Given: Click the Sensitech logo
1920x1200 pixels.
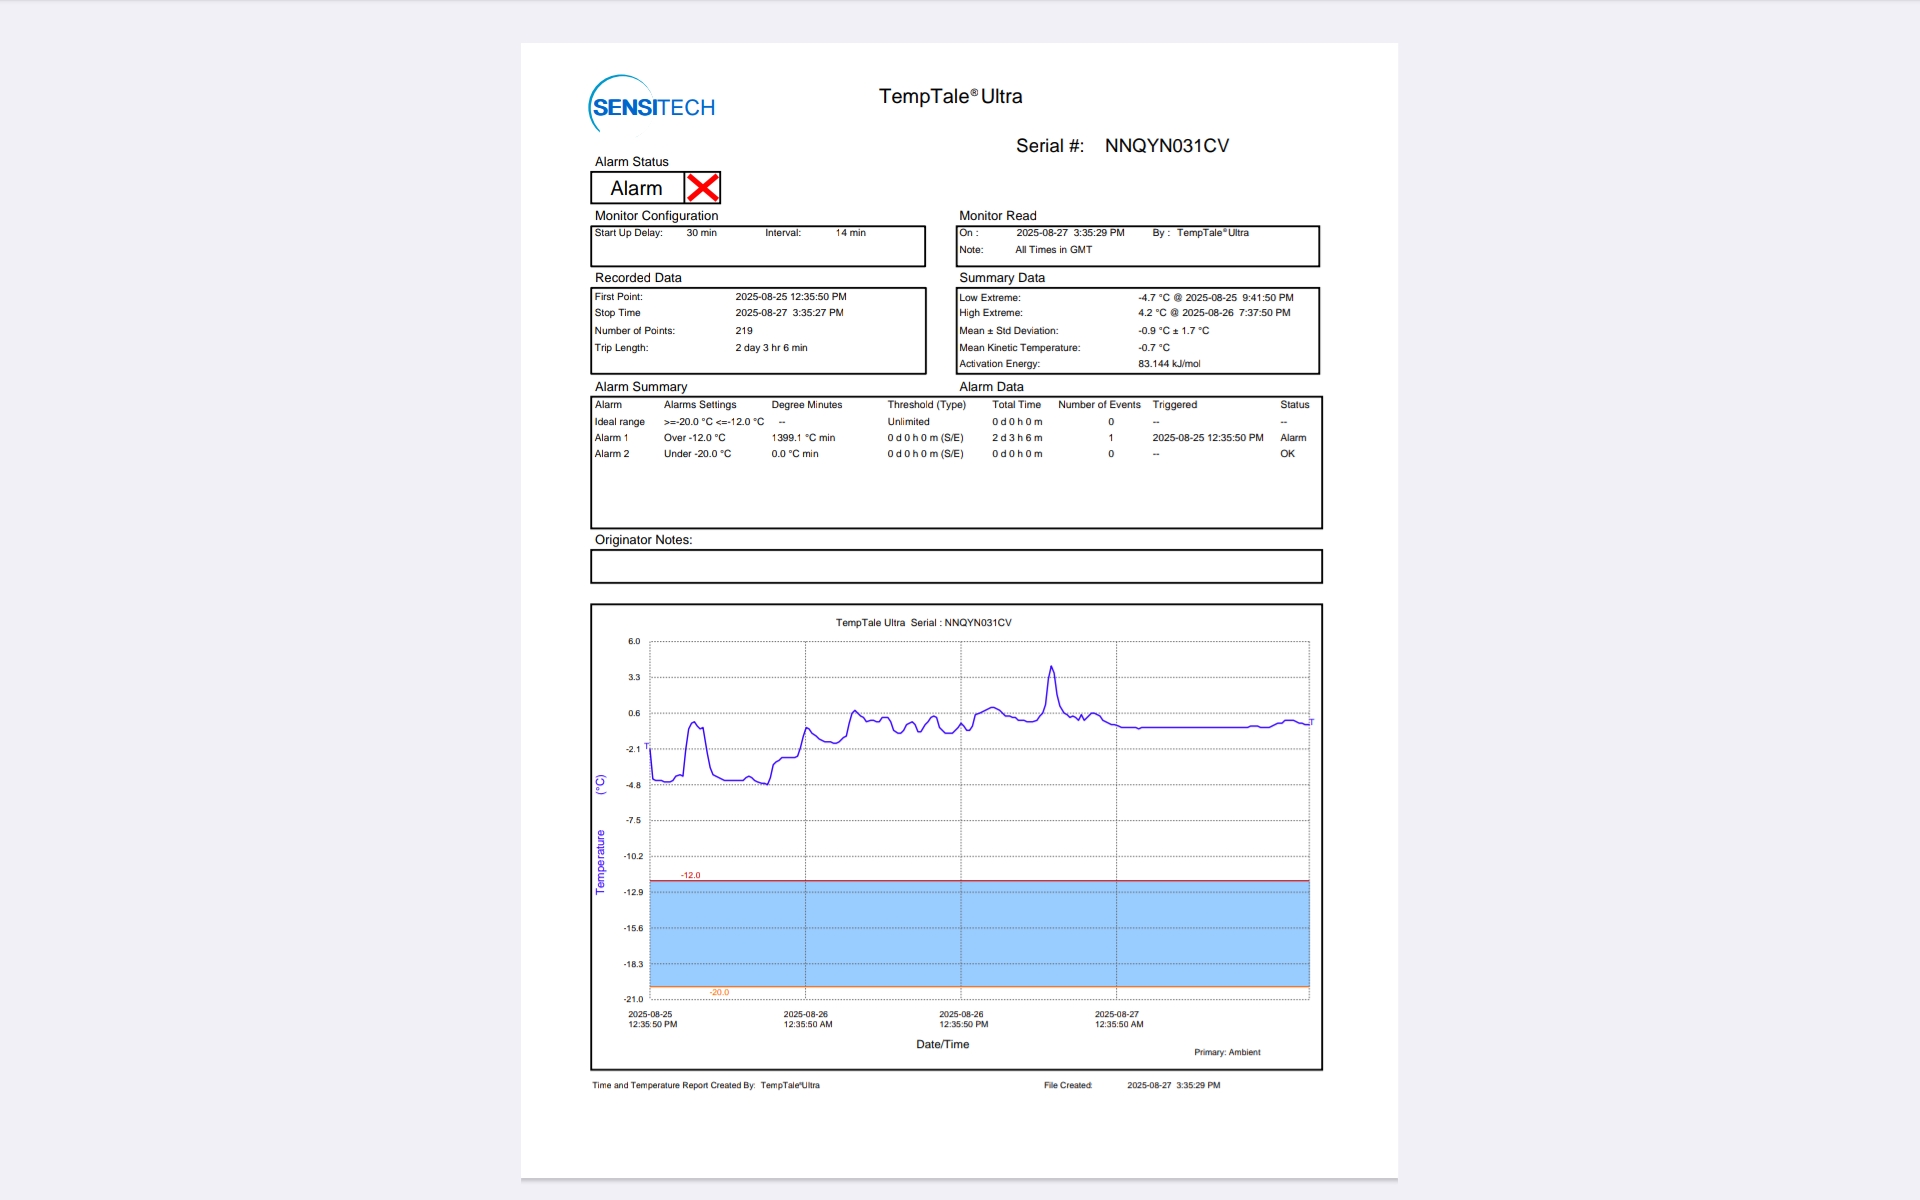Looking at the screenshot, I should [x=652, y=105].
